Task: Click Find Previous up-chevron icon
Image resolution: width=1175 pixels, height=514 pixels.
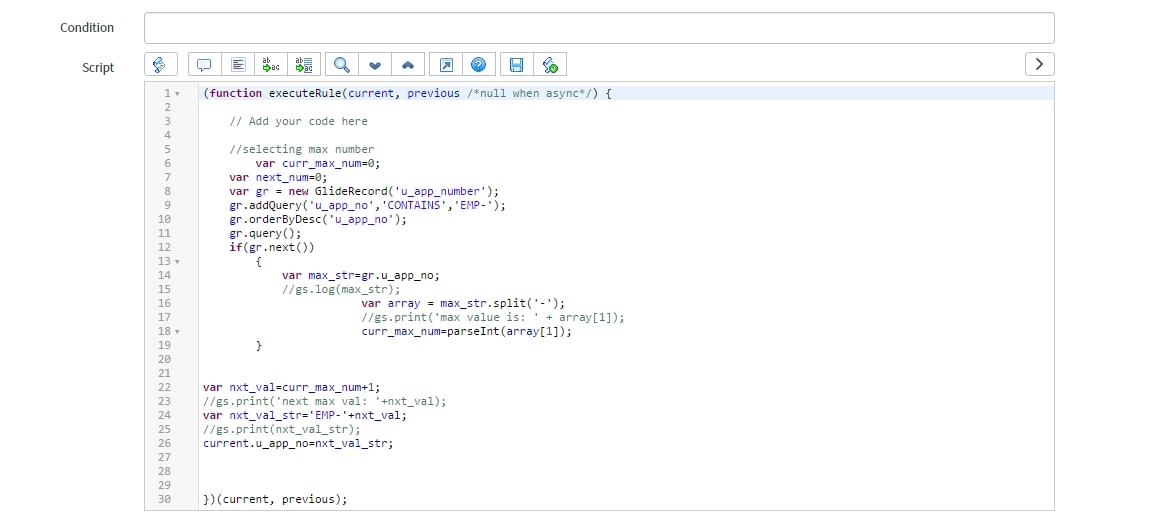Action: [408, 64]
